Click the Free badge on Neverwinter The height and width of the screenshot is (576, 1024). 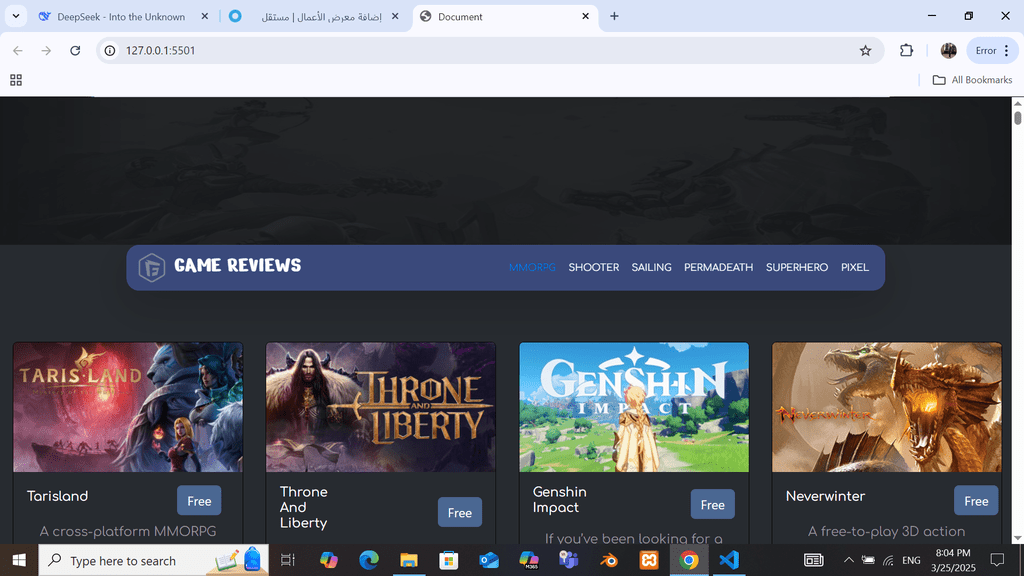click(976, 501)
